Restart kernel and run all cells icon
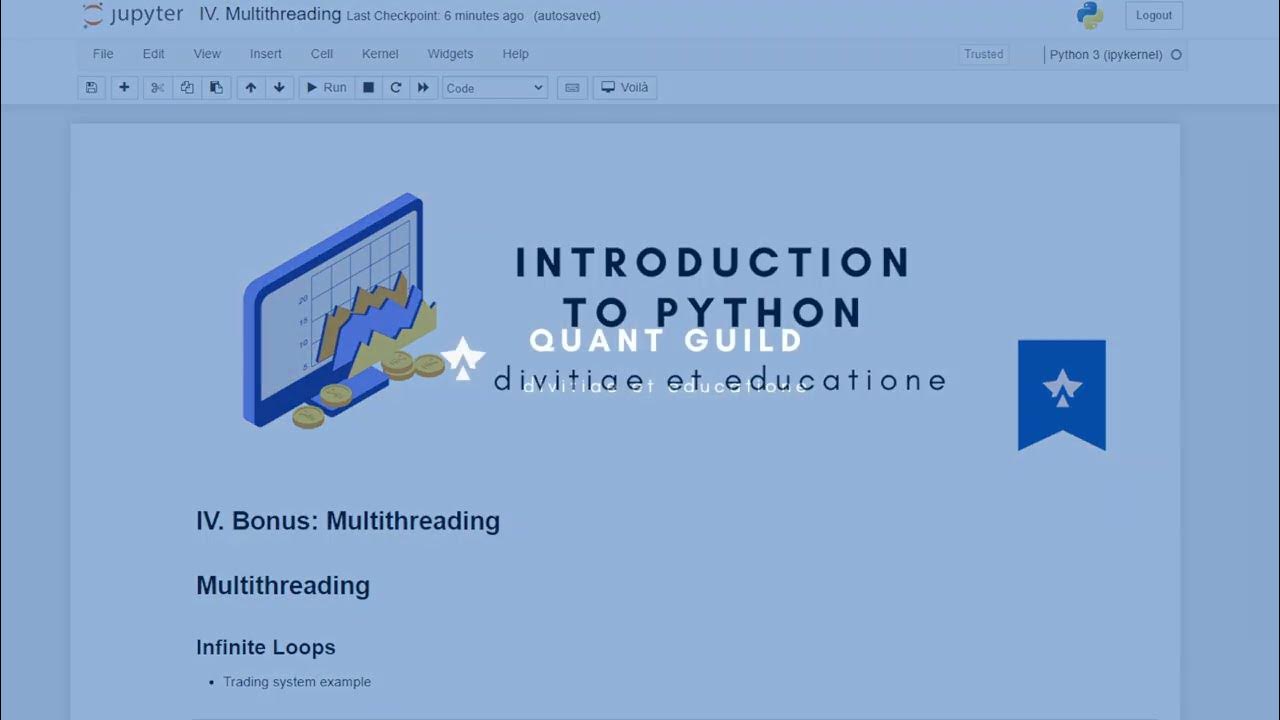Screen dimensions: 1280x720 [x=424, y=88]
